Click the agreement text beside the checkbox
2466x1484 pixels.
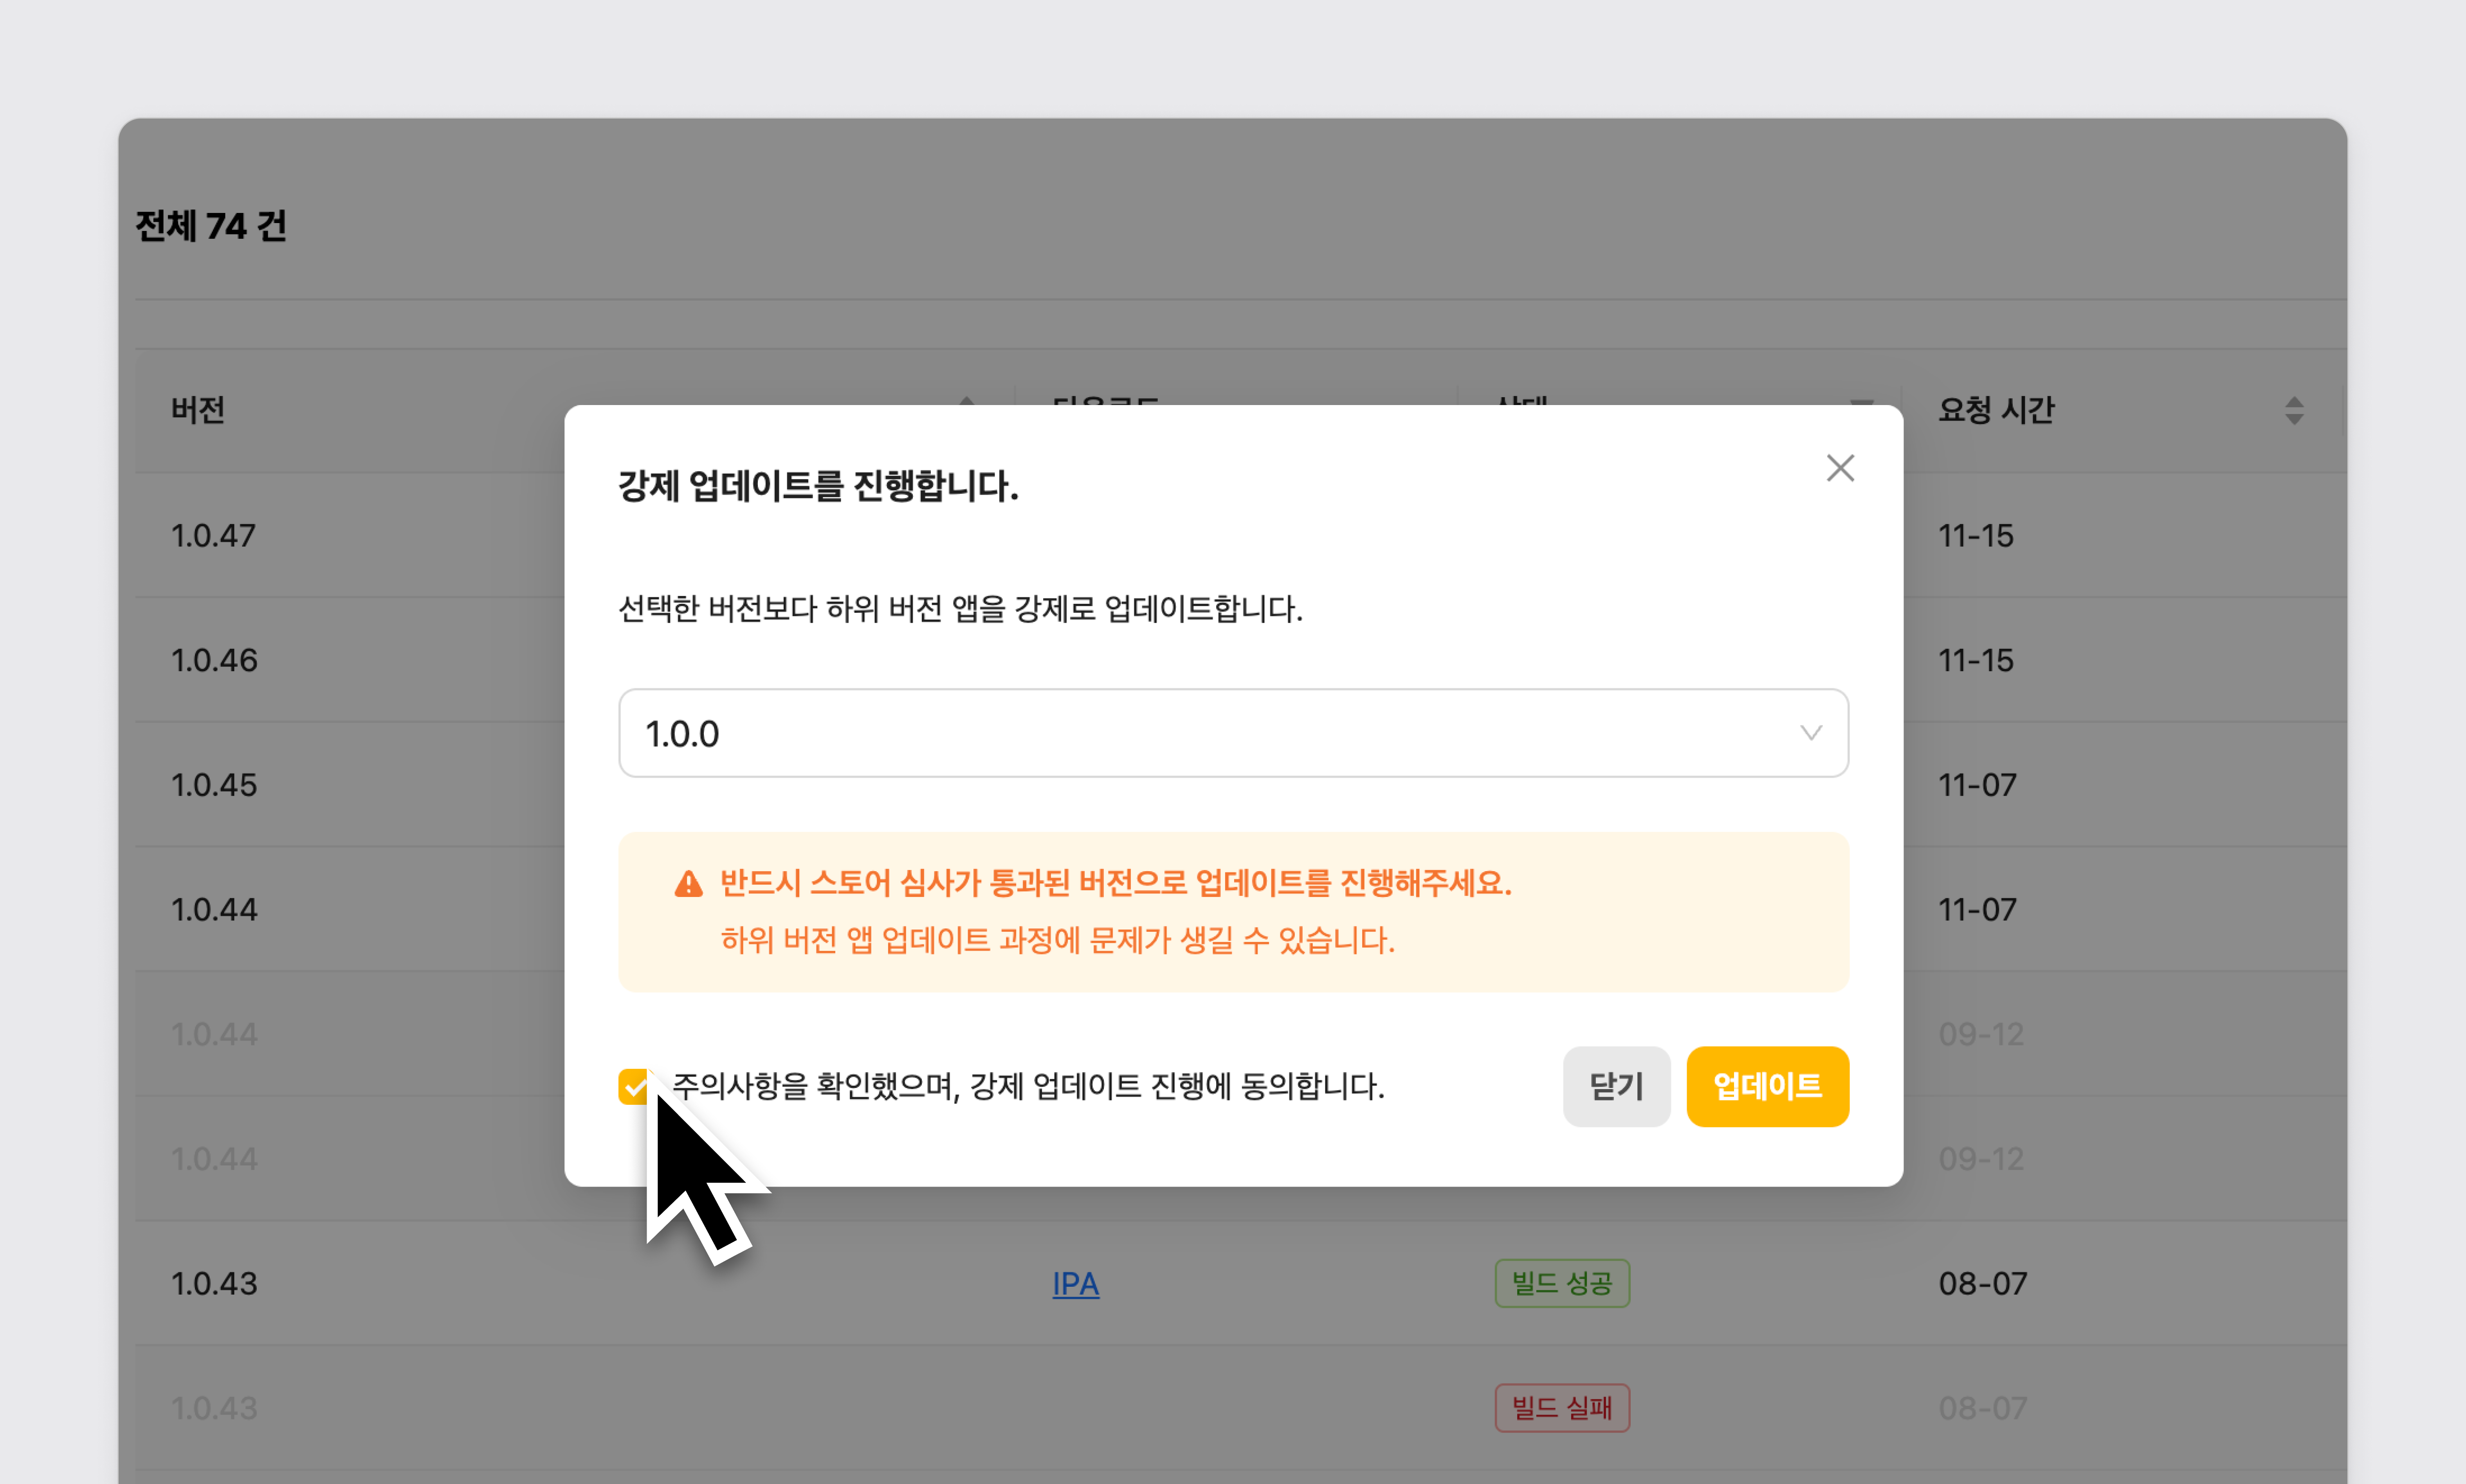point(1028,1086)
